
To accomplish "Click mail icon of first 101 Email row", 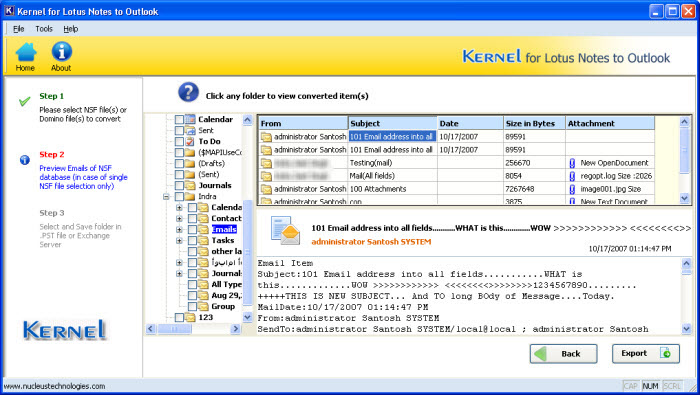I will tap(267, 137).
